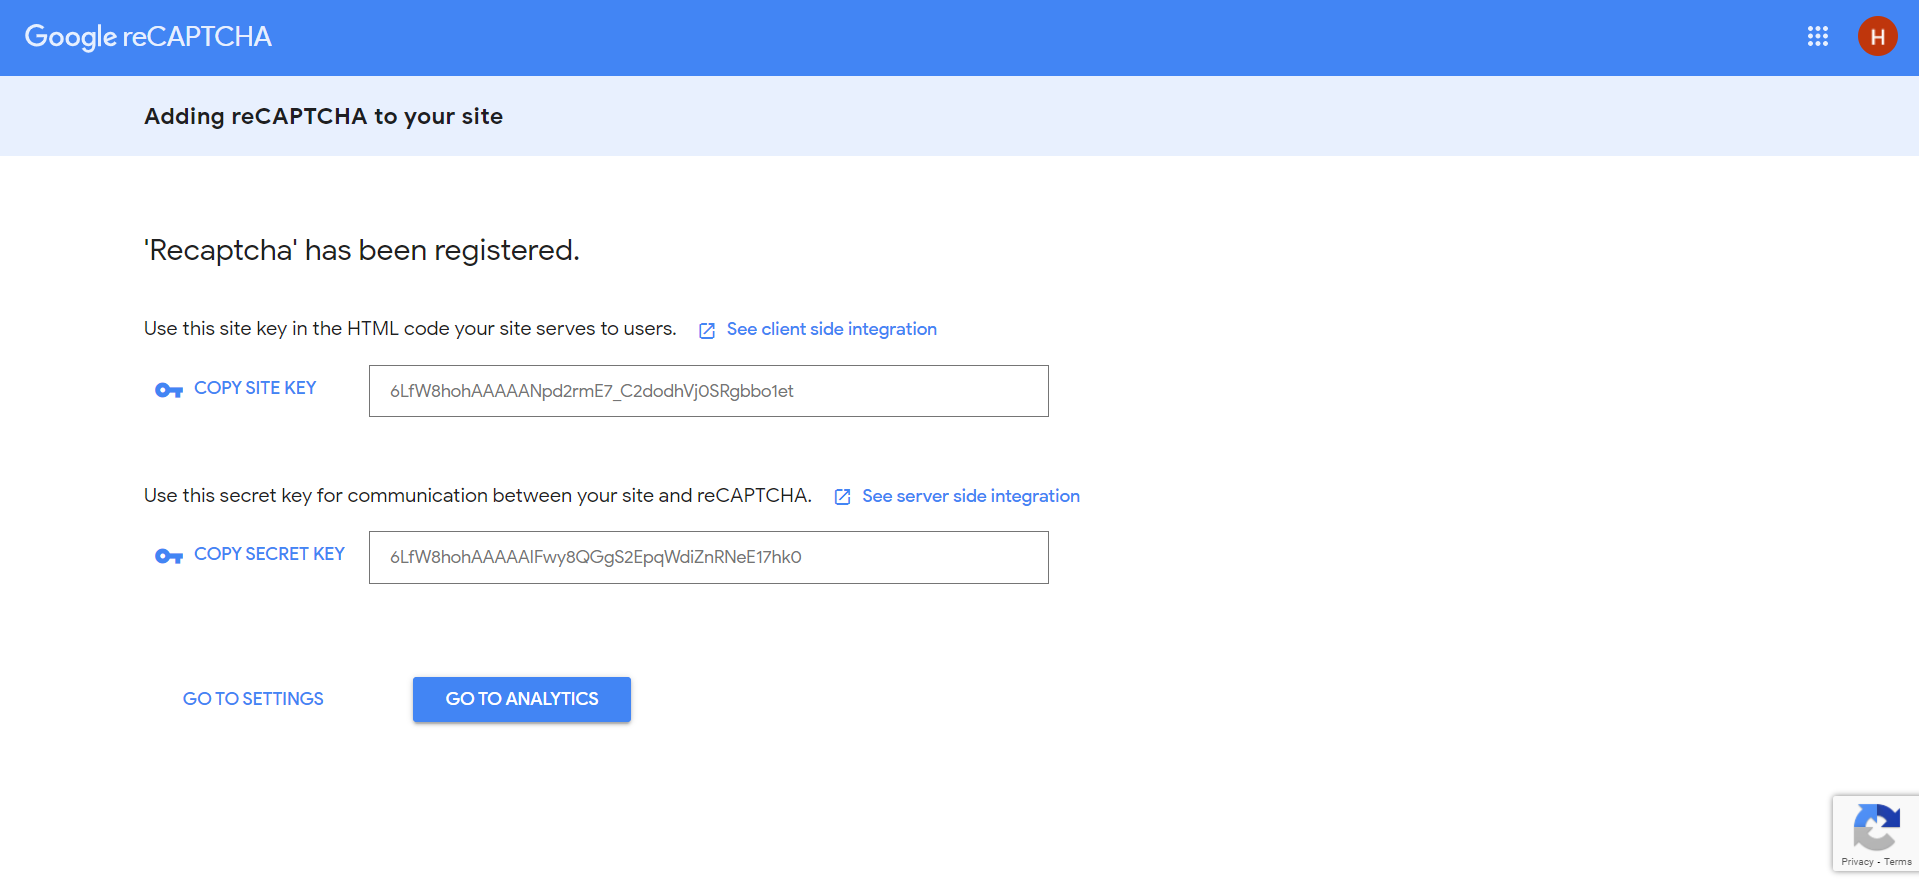Open GO TO SETTINGS

point(253,699)
